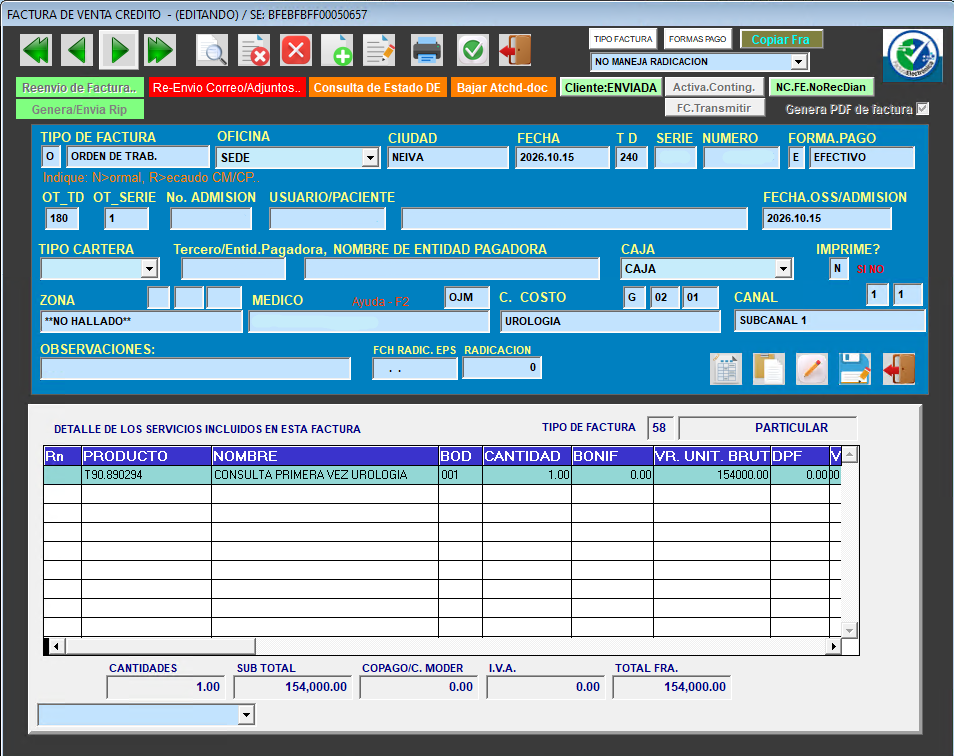
Task: Open the OFICINA dropdown showing SEDE
Action: click(x=370, y=158)
